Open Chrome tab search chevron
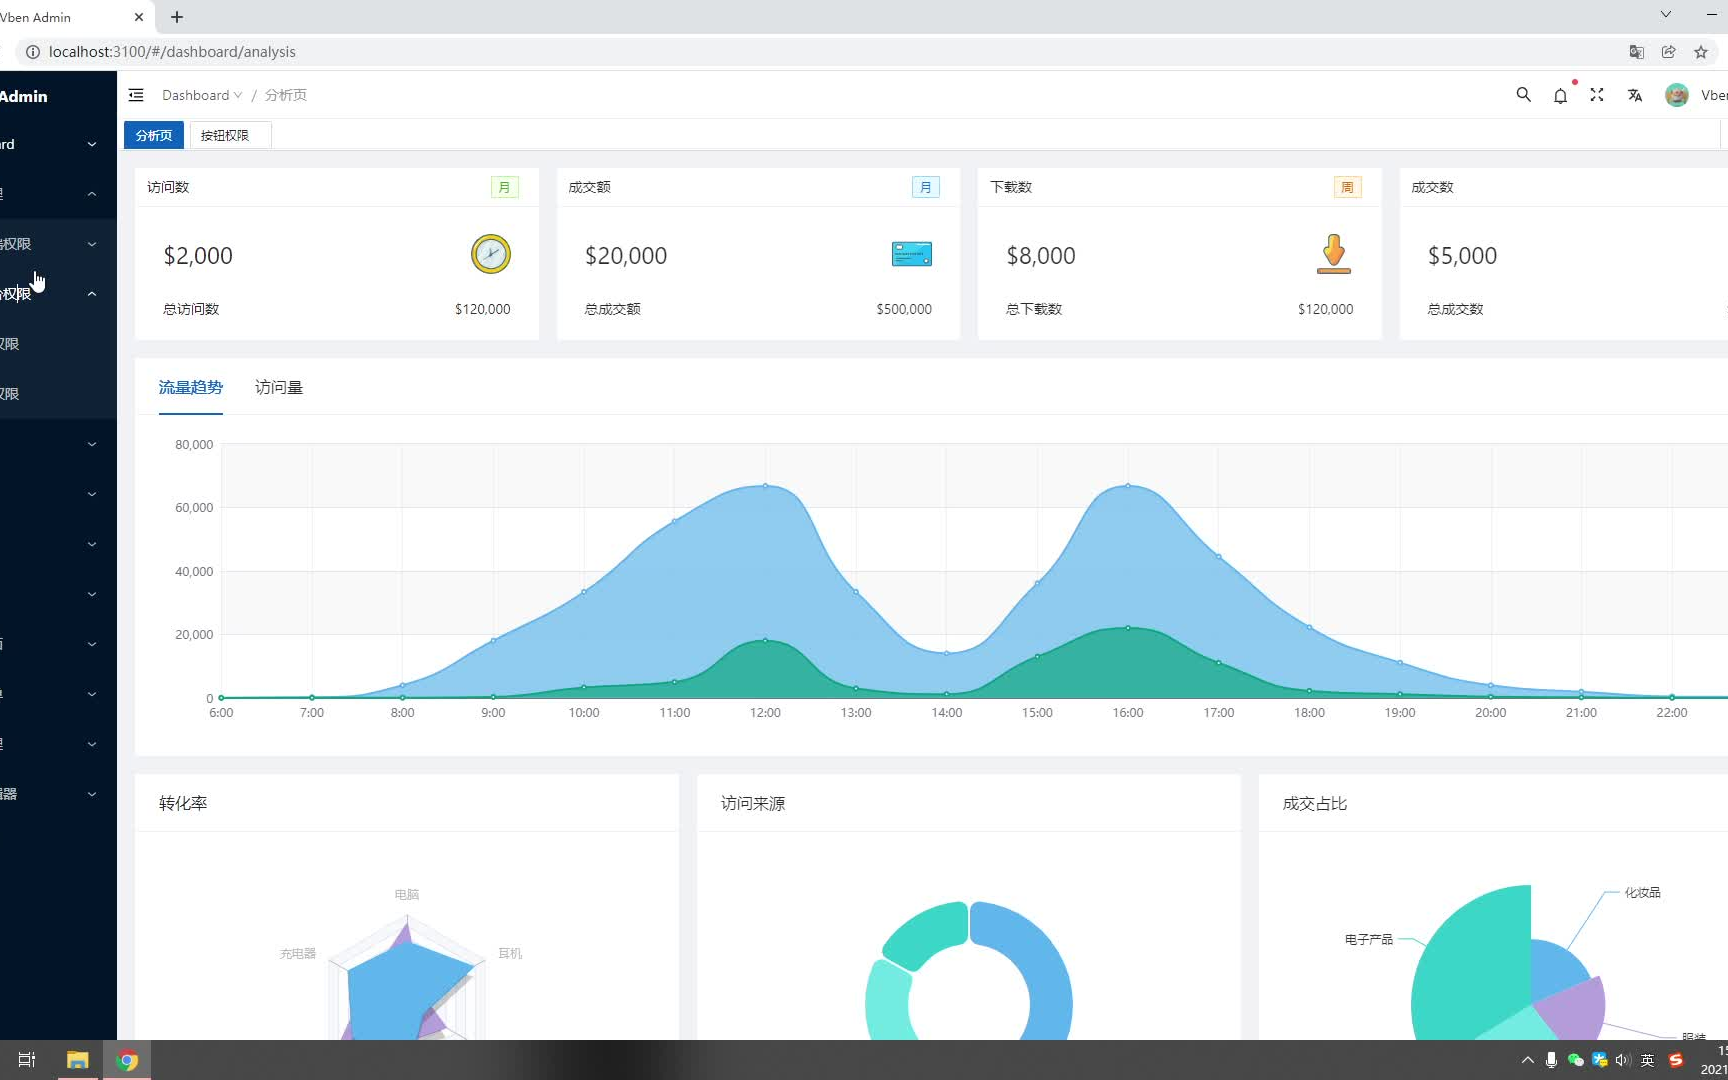Viewport: 1728px width, 1080px height. coord(1665,14)
